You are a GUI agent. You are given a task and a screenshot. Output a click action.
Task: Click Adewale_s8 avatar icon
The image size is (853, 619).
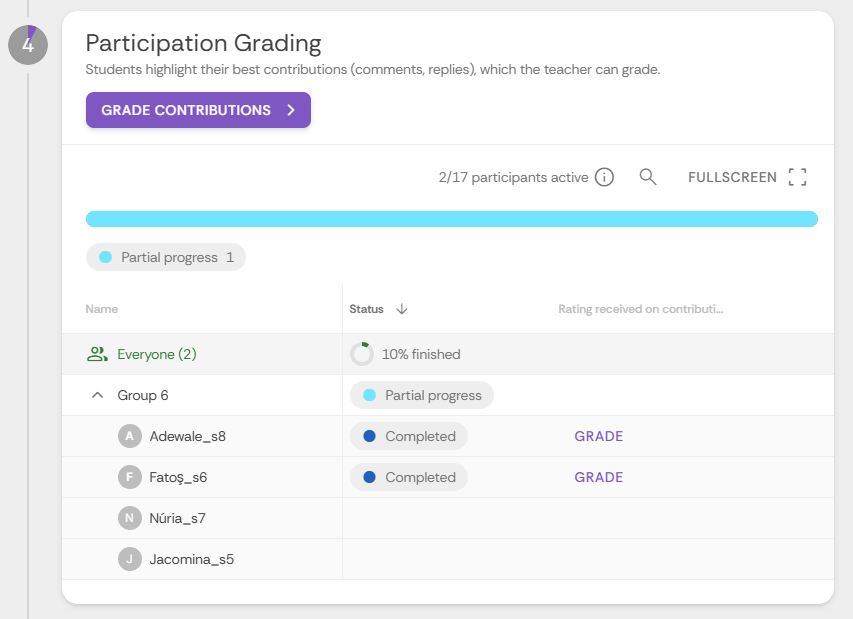click(x=129, y=436)
